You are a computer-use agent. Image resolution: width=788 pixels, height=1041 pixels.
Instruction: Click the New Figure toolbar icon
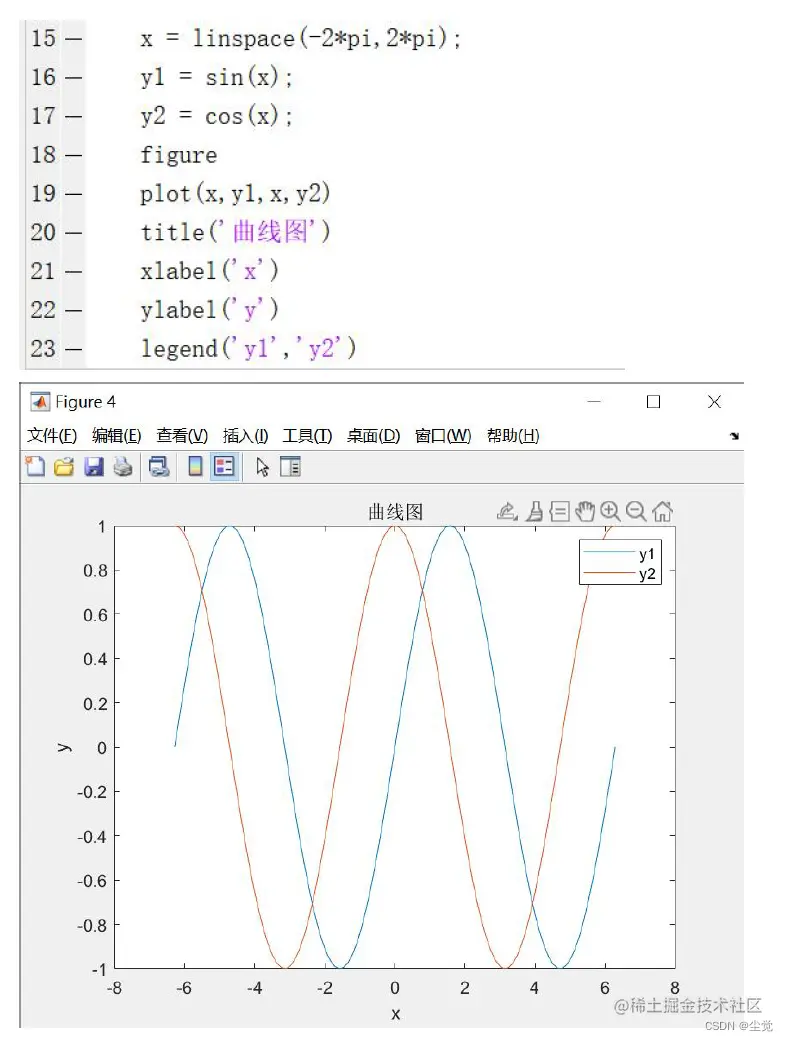coord(35,467)
